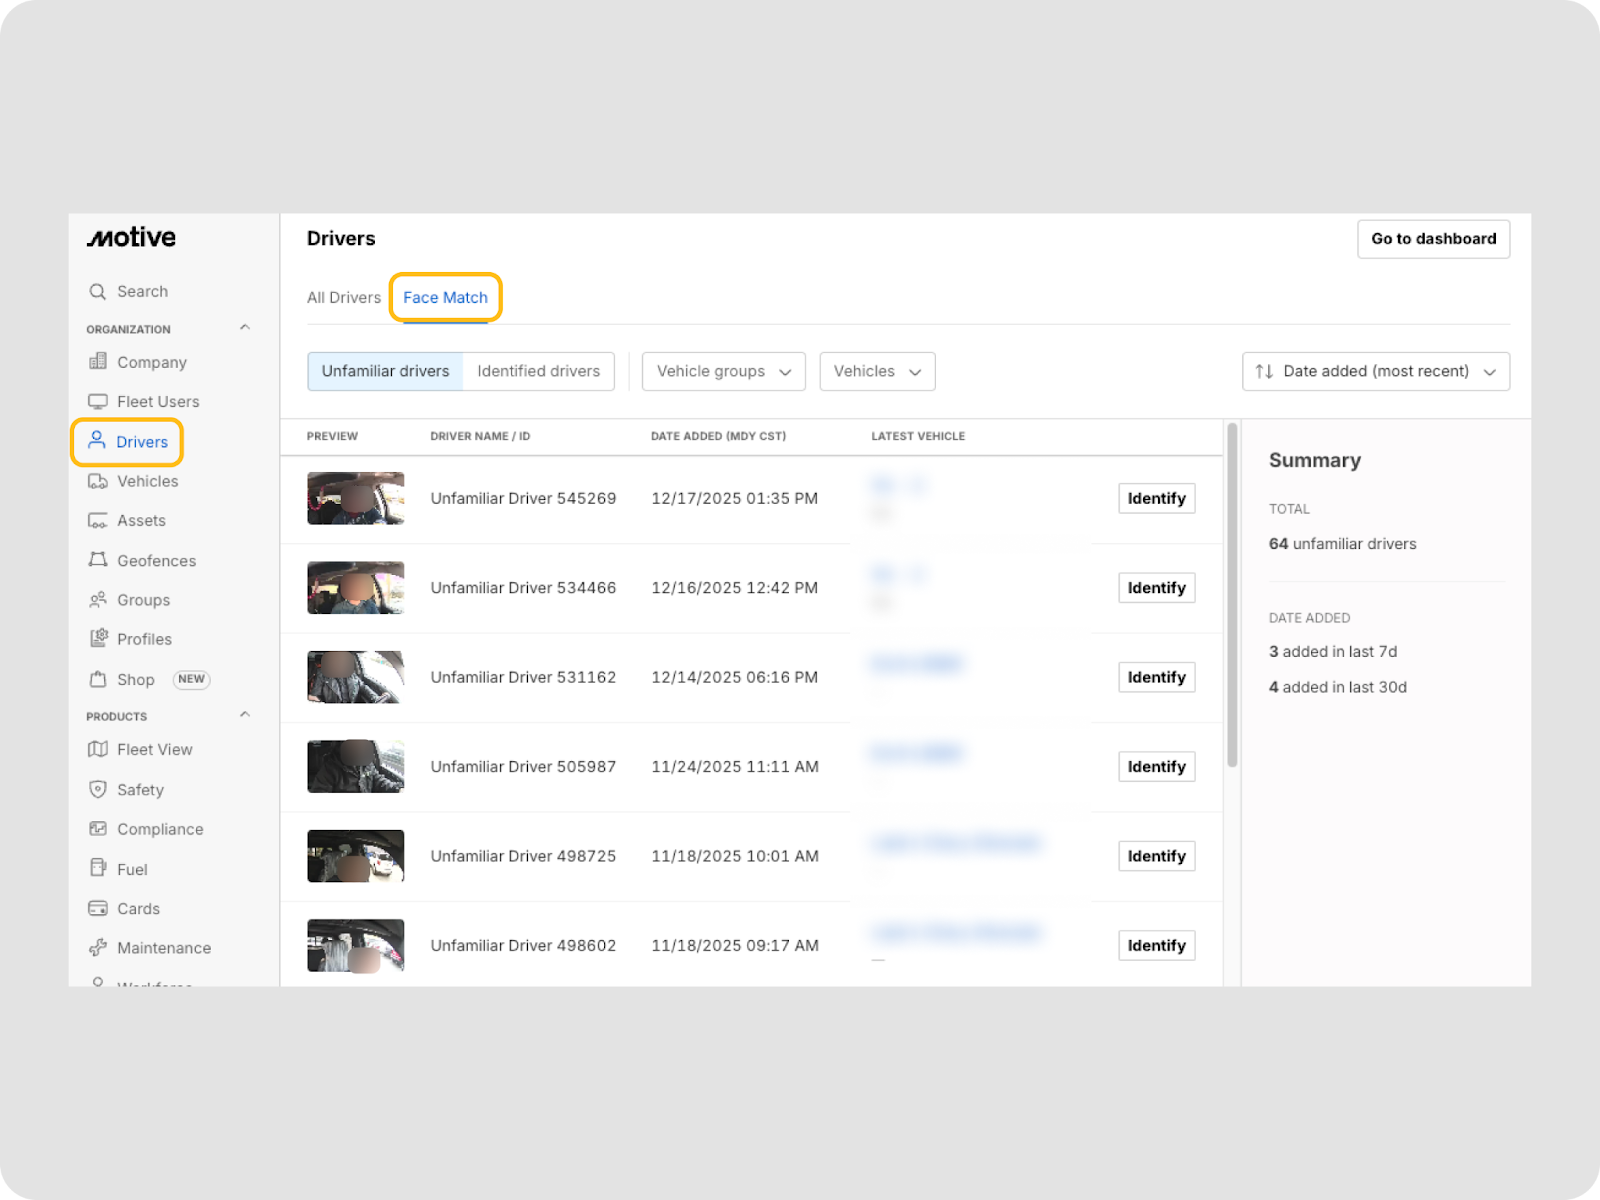Identify Unfamiliar Driver 545269
The height and width of the screenshot is (1200, 1600).
tap(1156, 498)
